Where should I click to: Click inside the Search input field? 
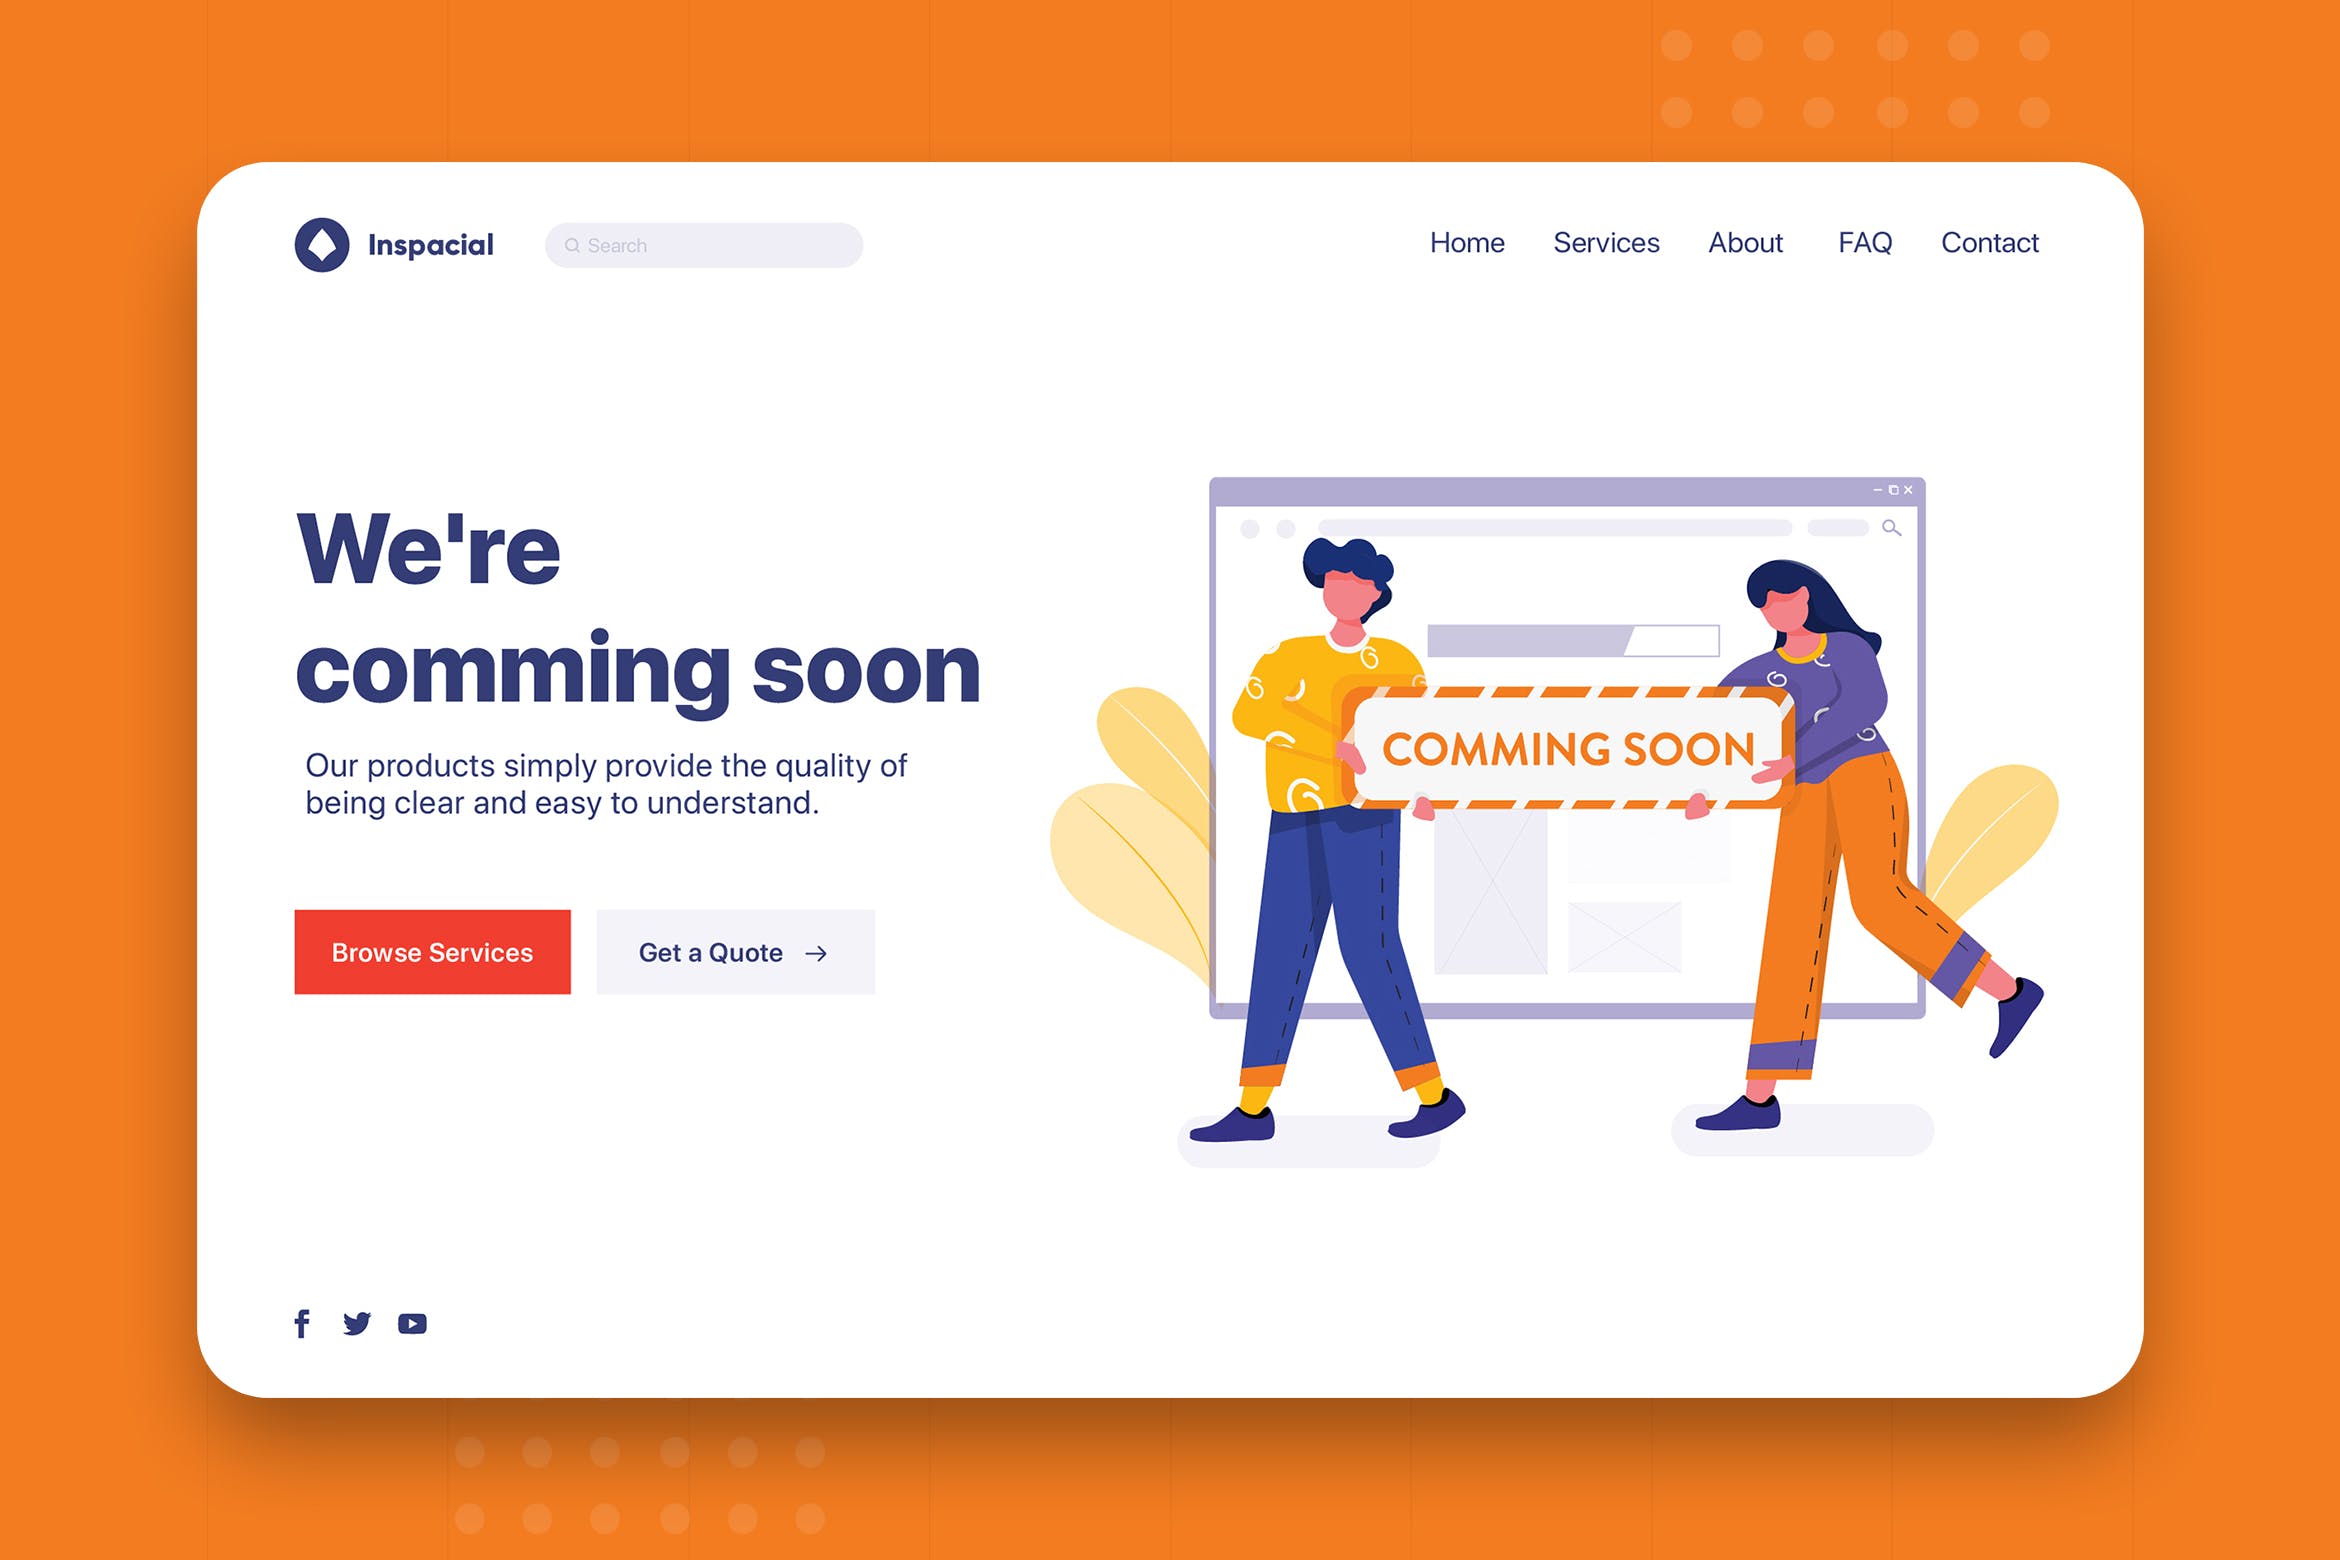coord(705,242)
